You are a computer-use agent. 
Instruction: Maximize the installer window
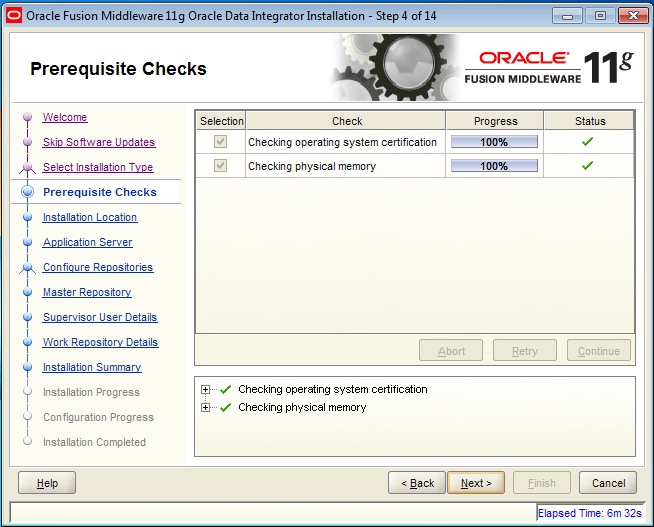tap(600, 16)
